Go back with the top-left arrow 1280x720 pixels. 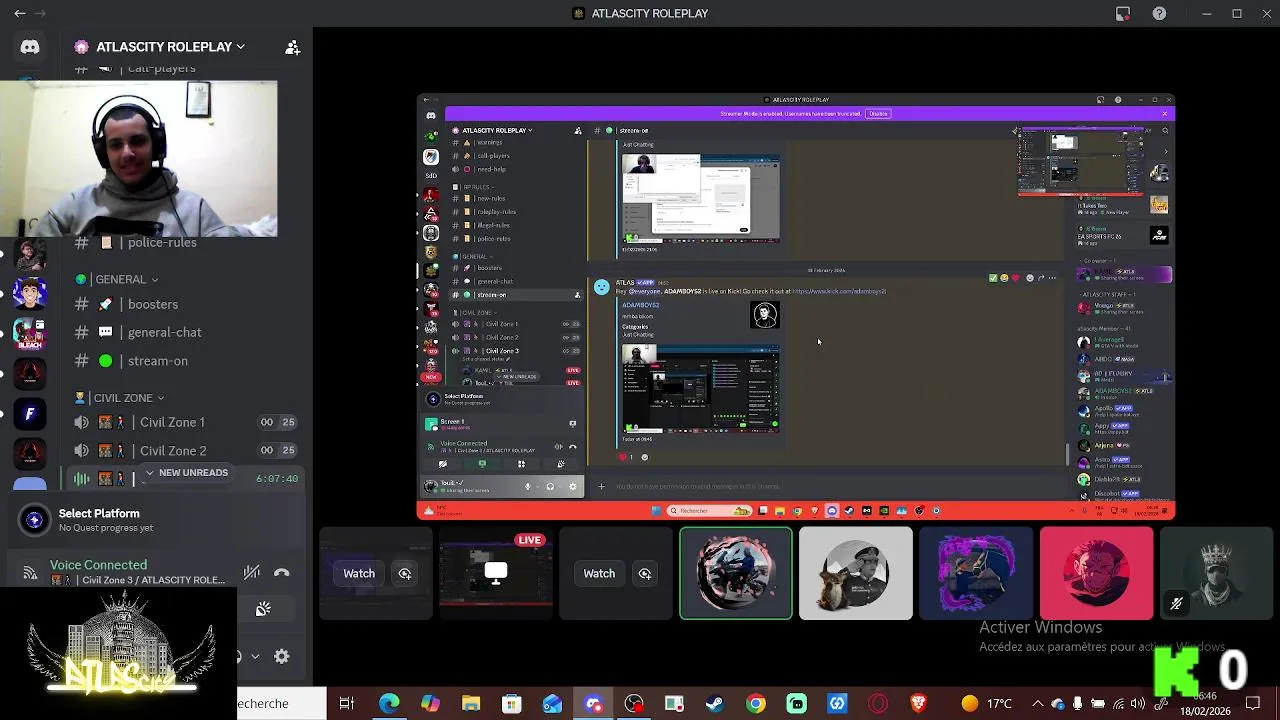(20, 13)
